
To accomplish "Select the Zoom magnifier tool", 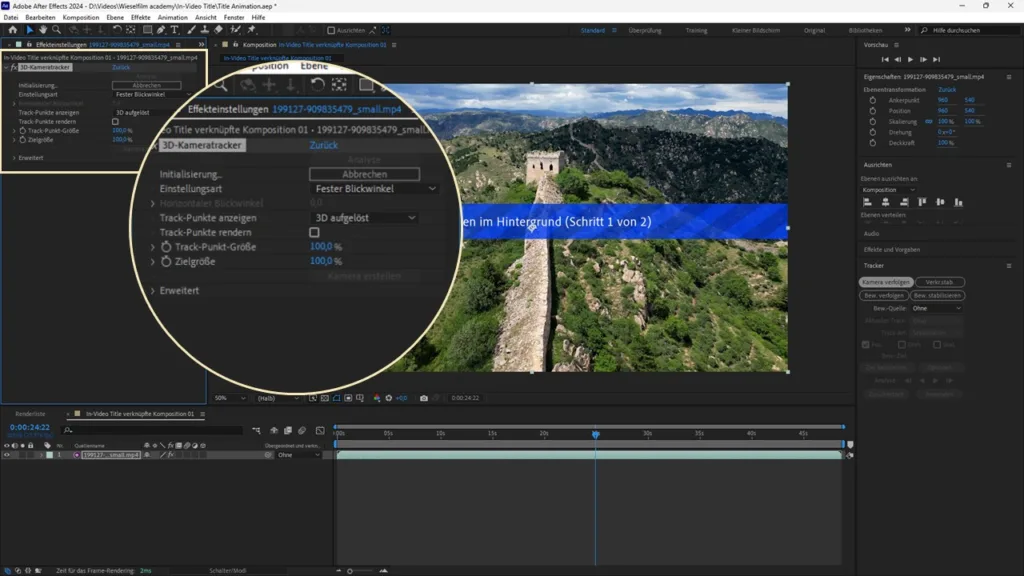I will [x=57, y=30].
